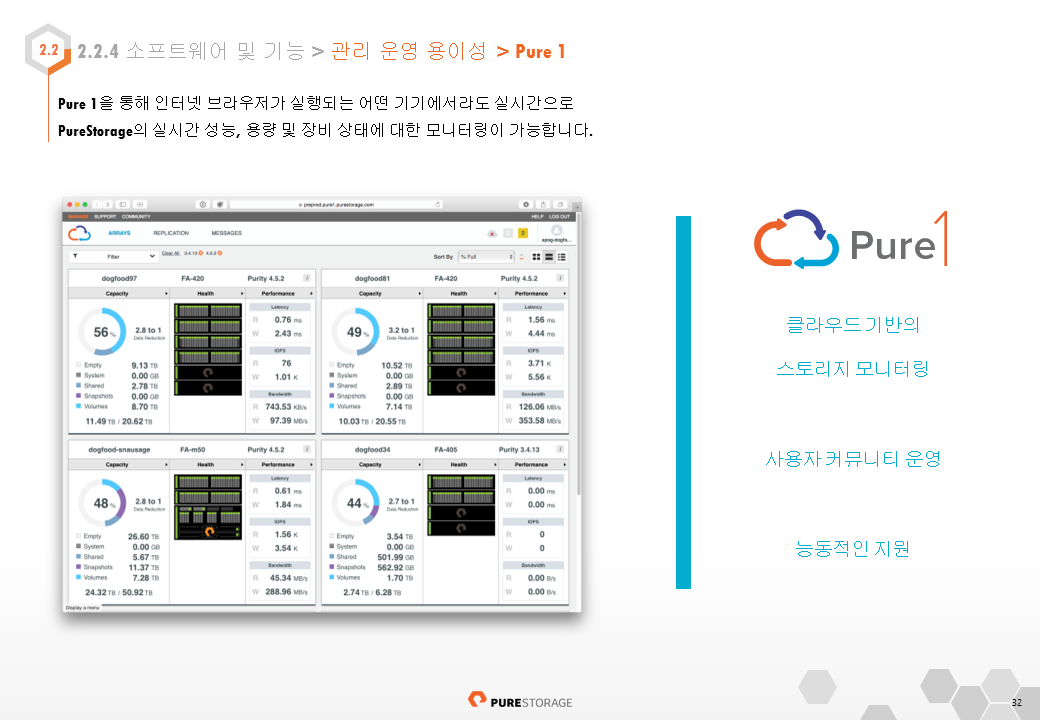Open the dogfood81 array name

tap(372, 278)
